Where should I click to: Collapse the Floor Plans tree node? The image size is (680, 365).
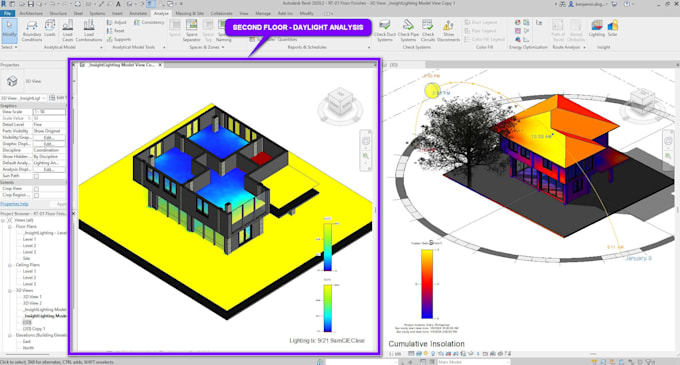pos(10,227)
